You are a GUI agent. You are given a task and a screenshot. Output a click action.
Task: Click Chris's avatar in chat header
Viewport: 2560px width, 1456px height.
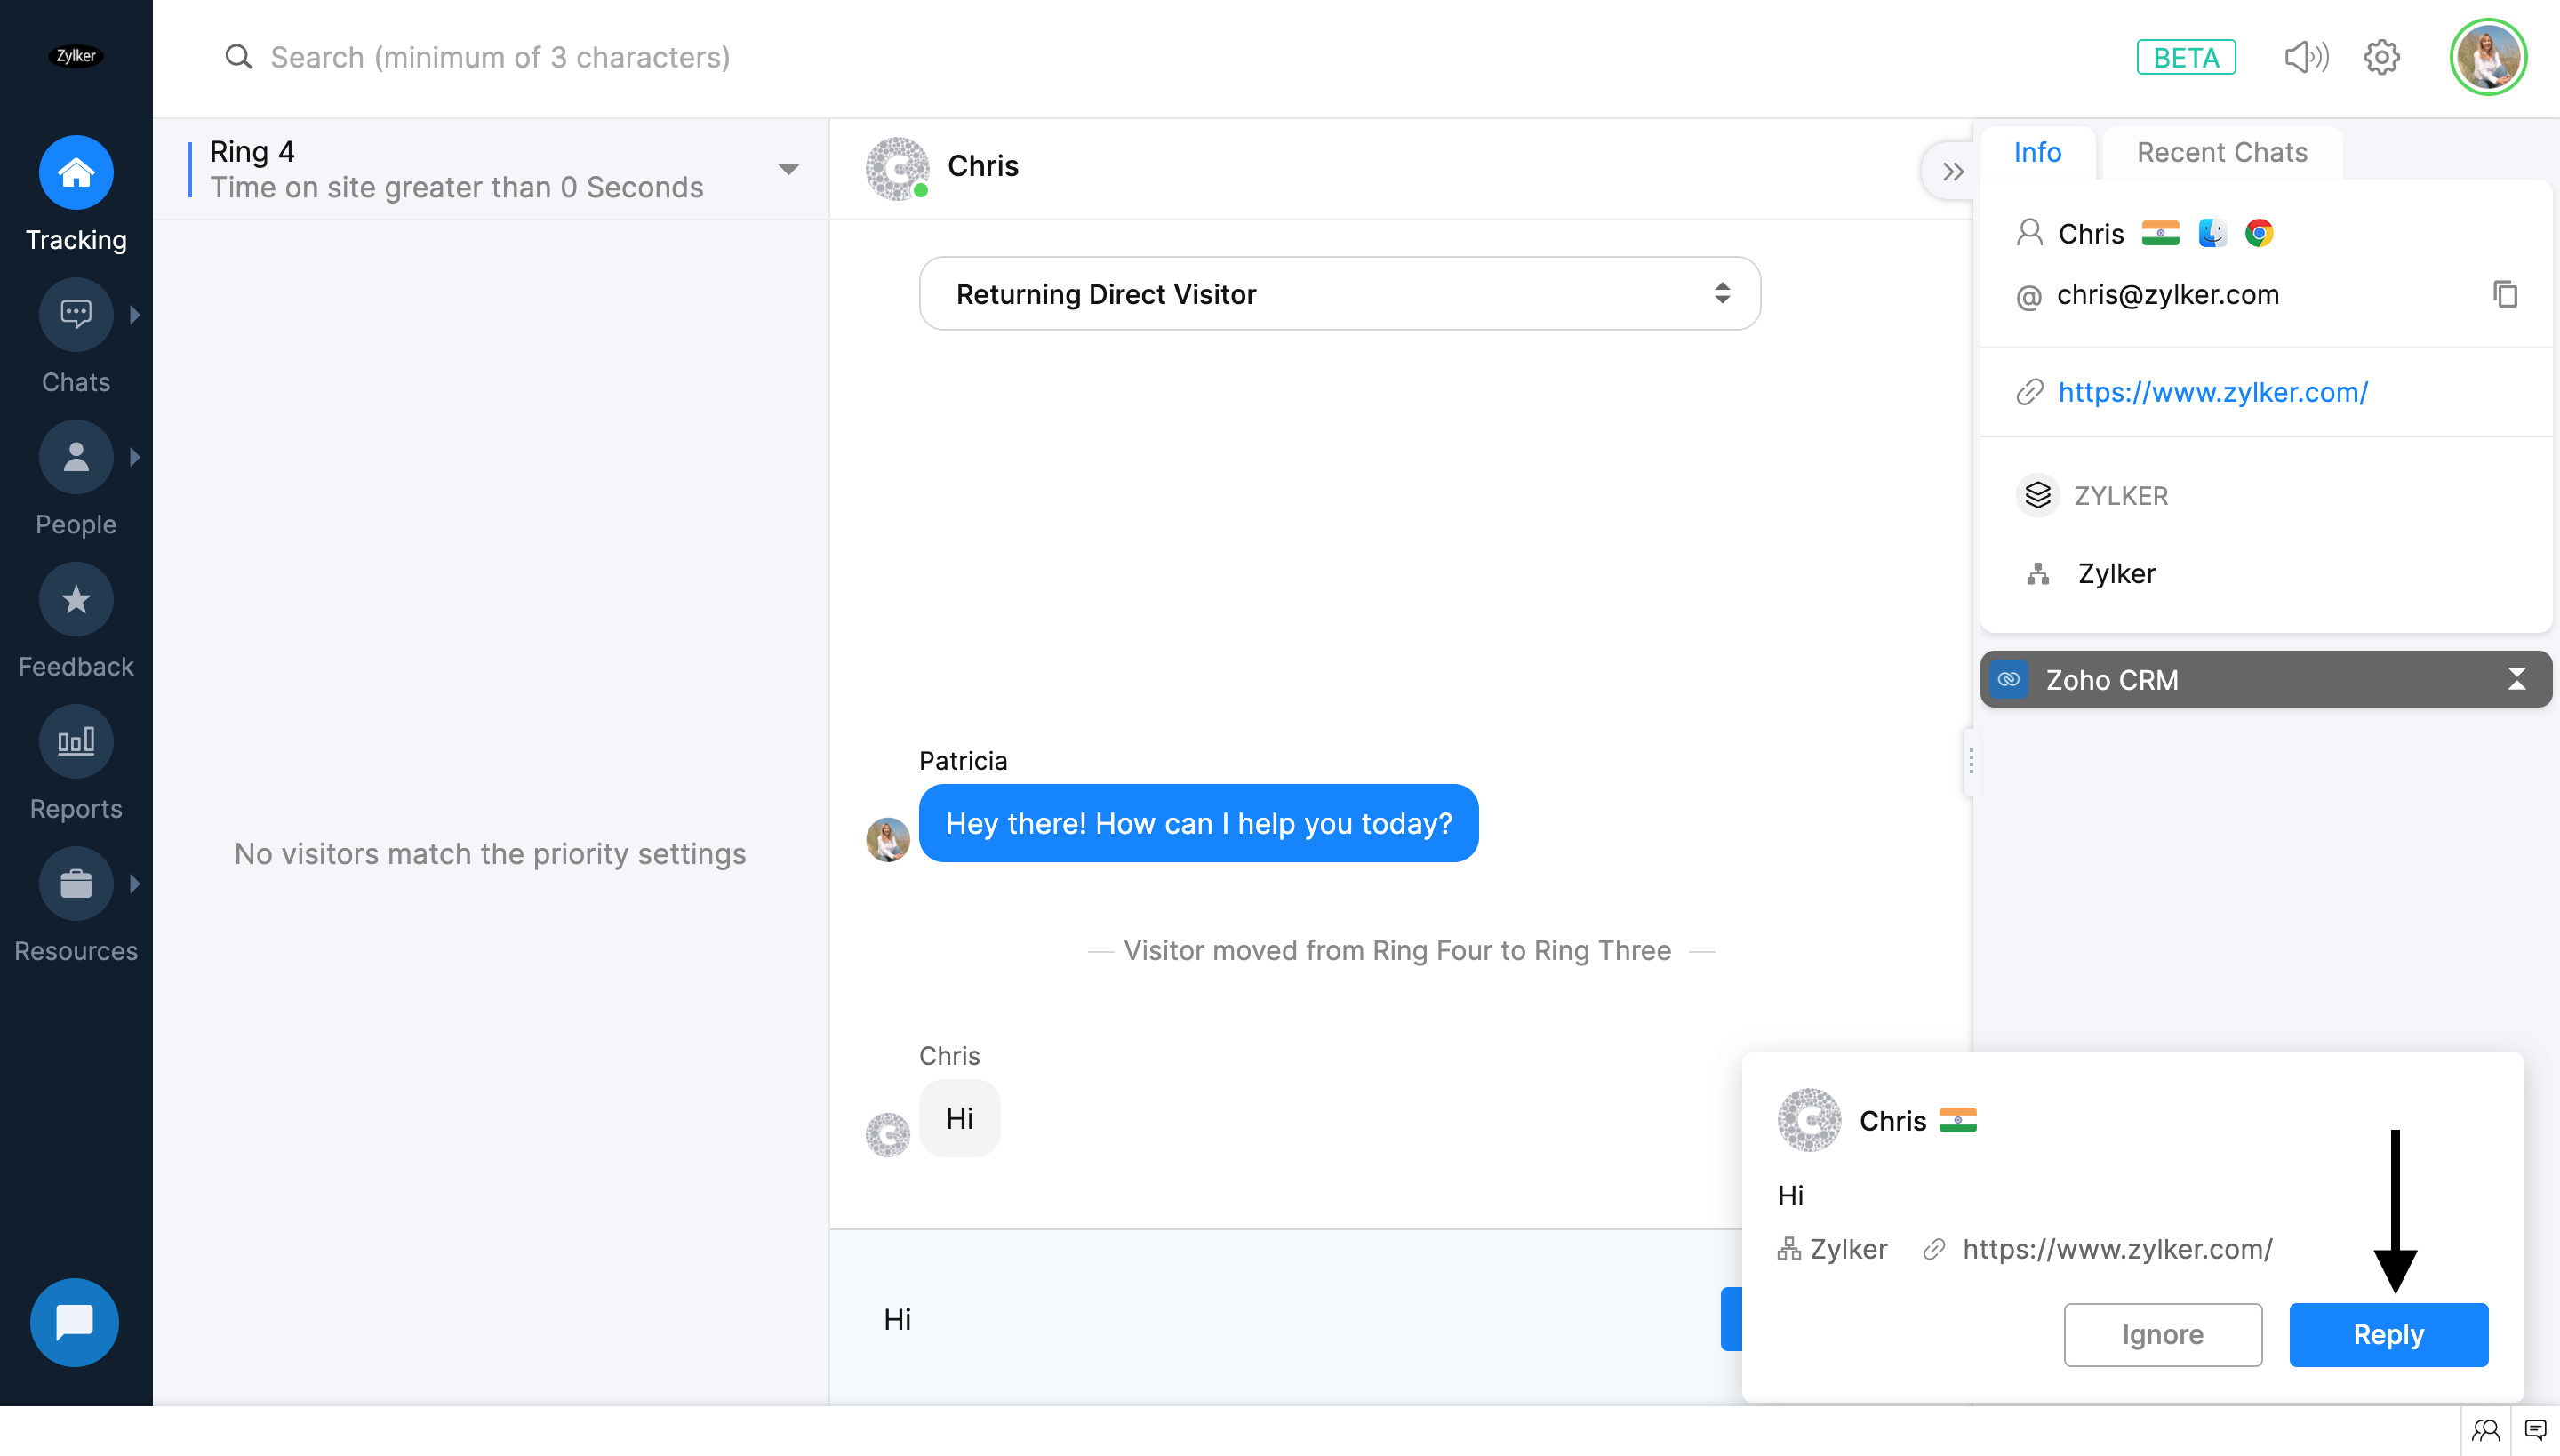pyautogui.click(x=897, y=168)
